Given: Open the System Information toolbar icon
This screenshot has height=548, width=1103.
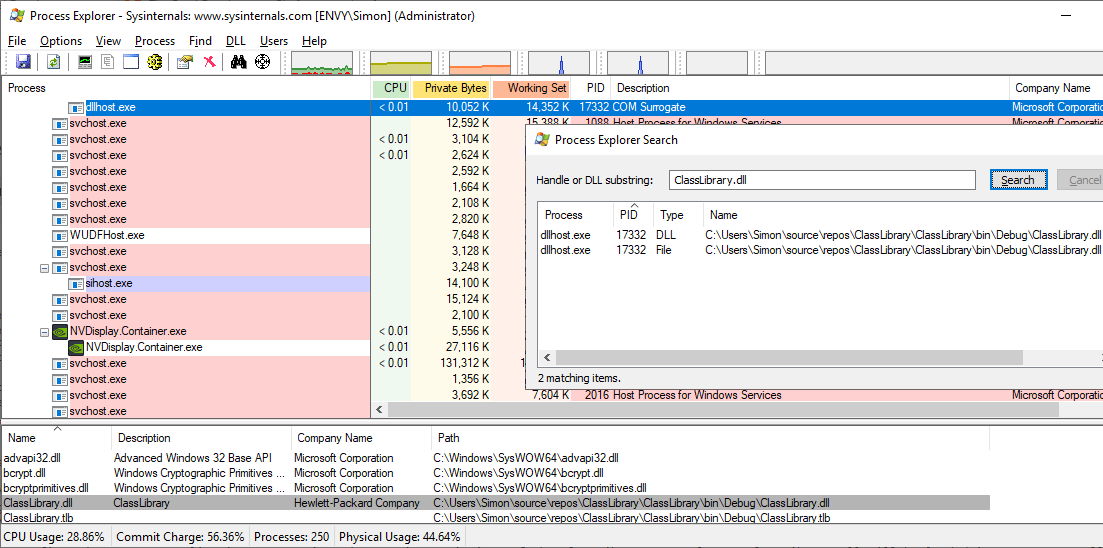Looking at the screenshot, I should click(84, 62).
